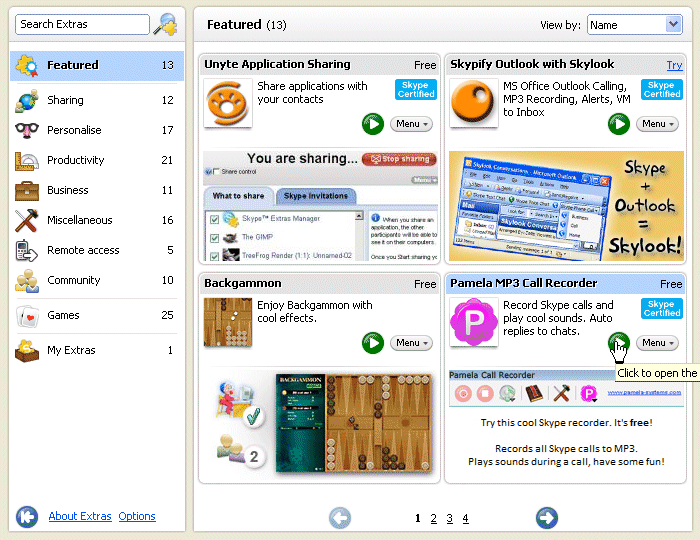
Task: Click the Productivity ruler icon
Action: (x=27, y=161)
